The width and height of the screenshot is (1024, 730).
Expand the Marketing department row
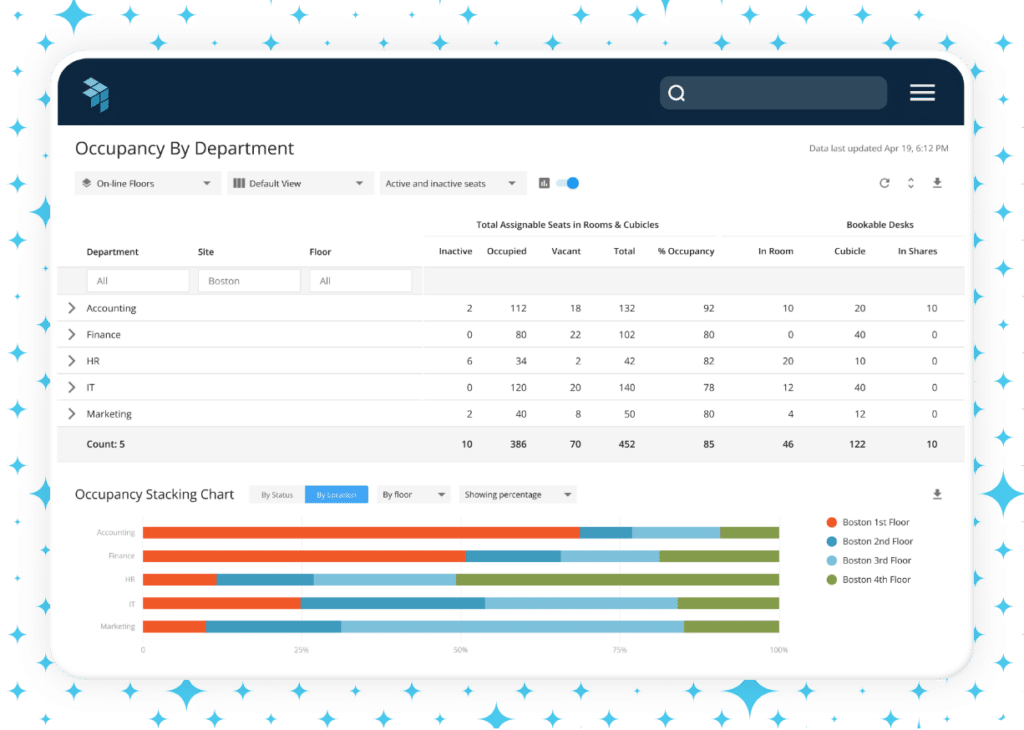tap(70, 413)
